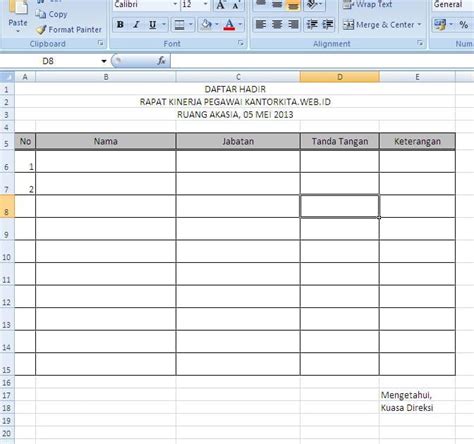Click the Kuasa Direksi cell
474x444 pixels.
click(417, 408)
